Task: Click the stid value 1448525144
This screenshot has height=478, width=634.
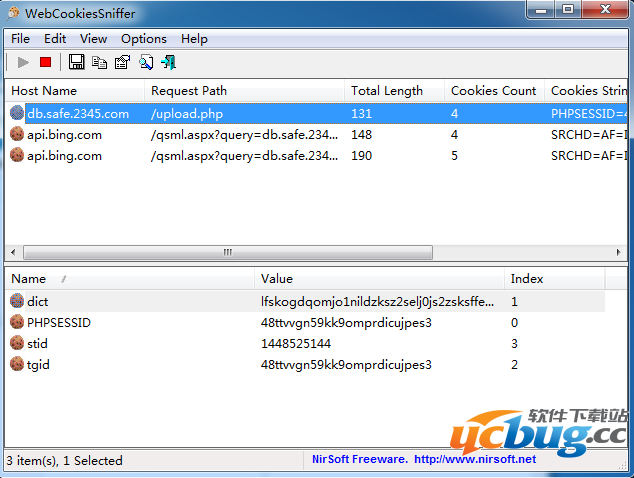Action: point(296,343)
